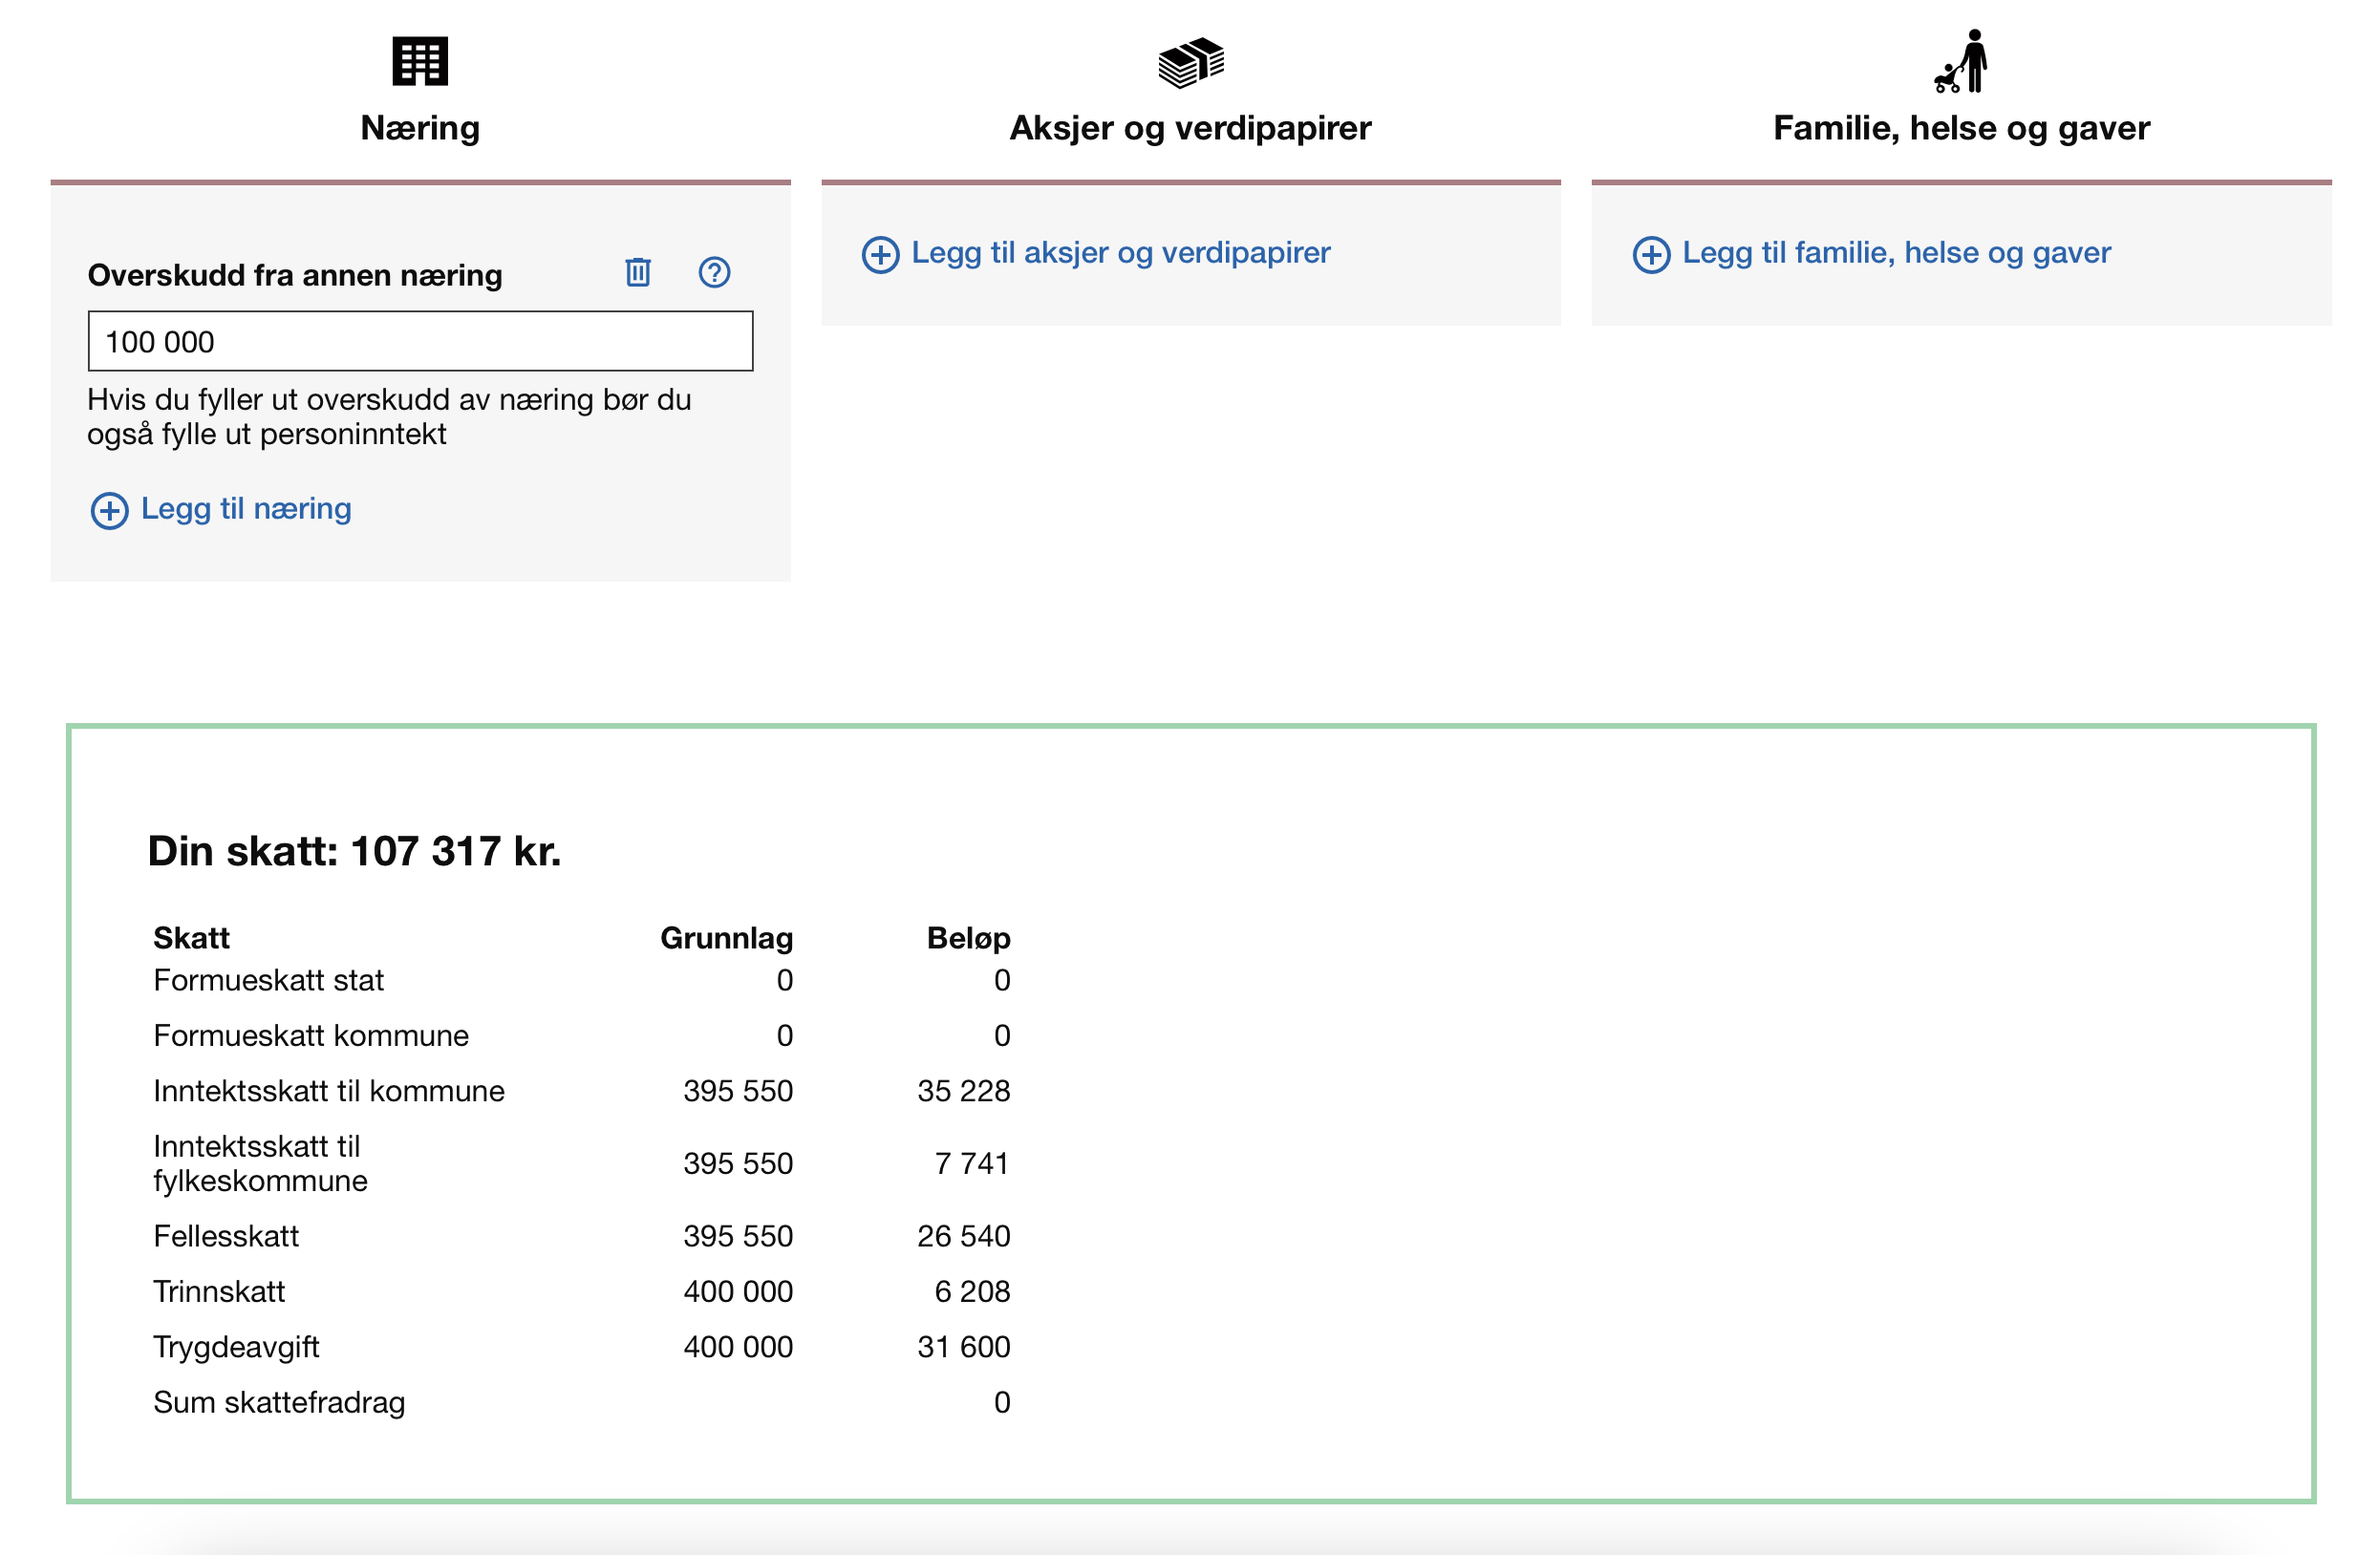
Task: Click the Fellesskatt row label
Action: tap(226, 1237)
